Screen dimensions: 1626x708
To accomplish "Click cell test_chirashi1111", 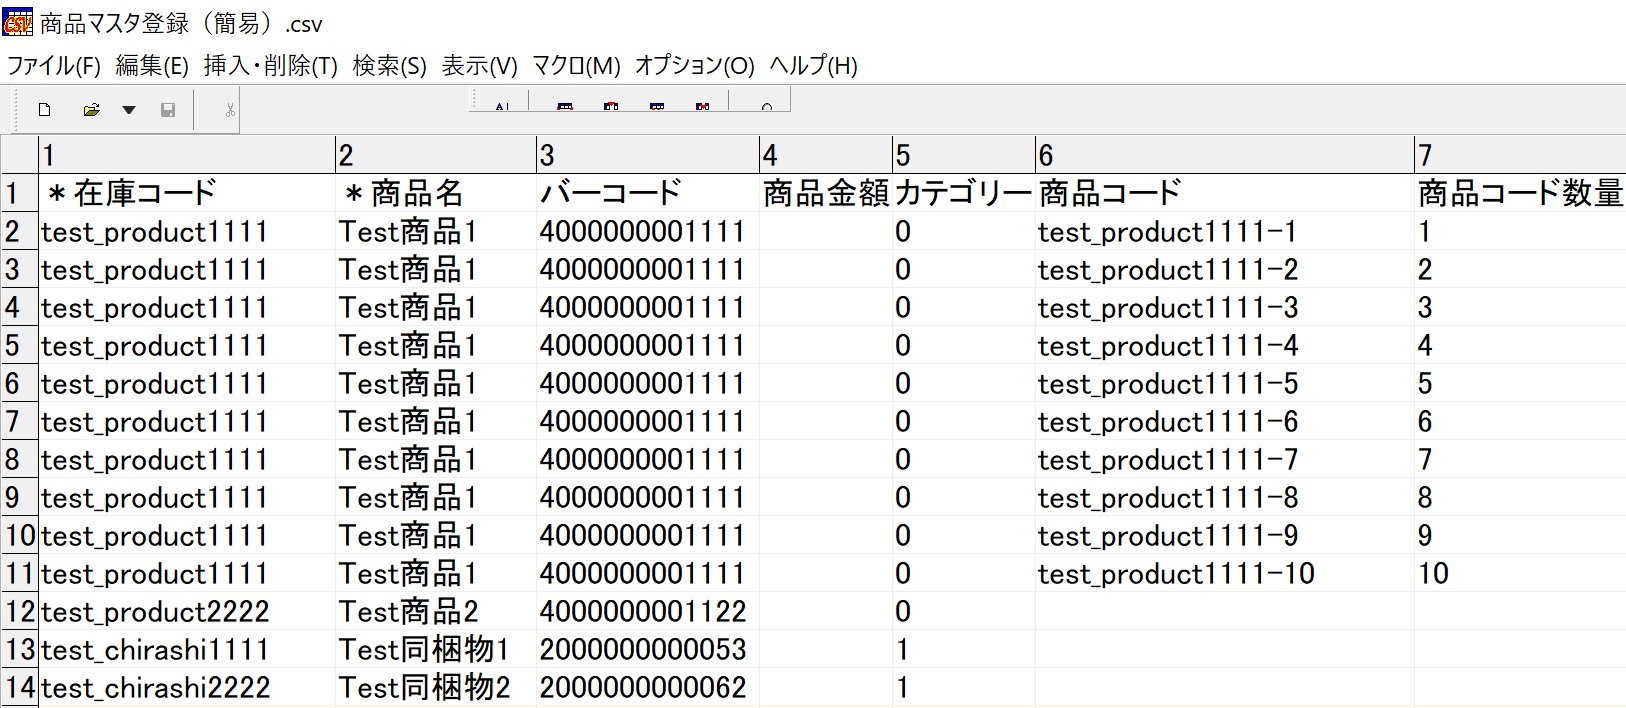I will (187, 649).
